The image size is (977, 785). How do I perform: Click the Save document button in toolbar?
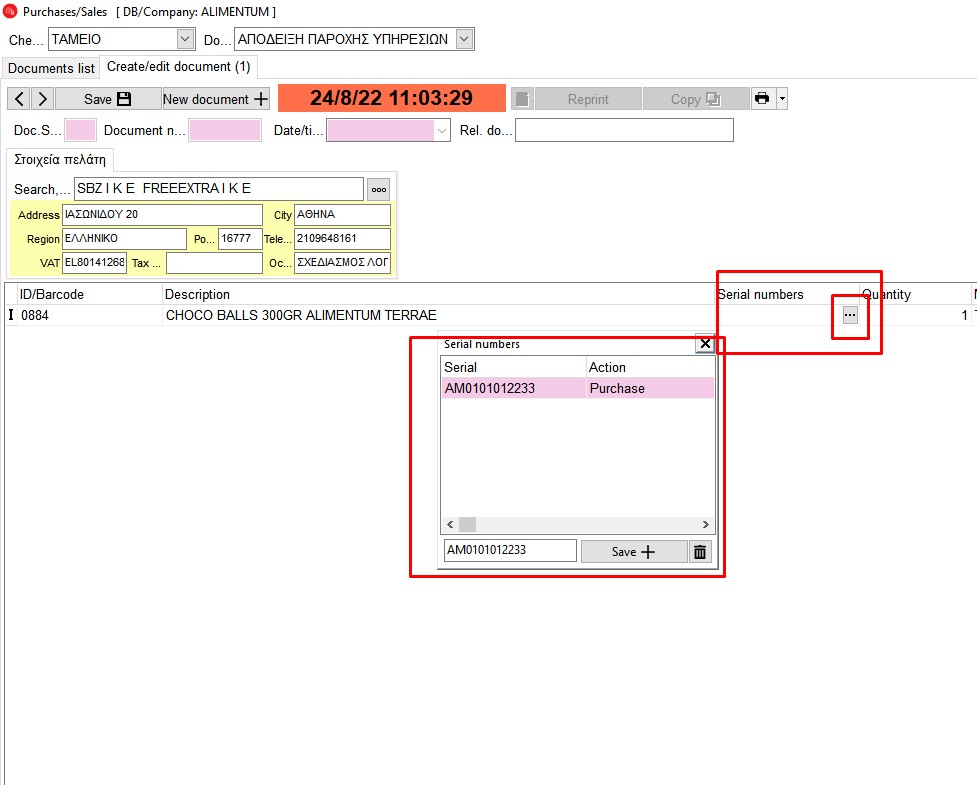(x=108, y=99)
